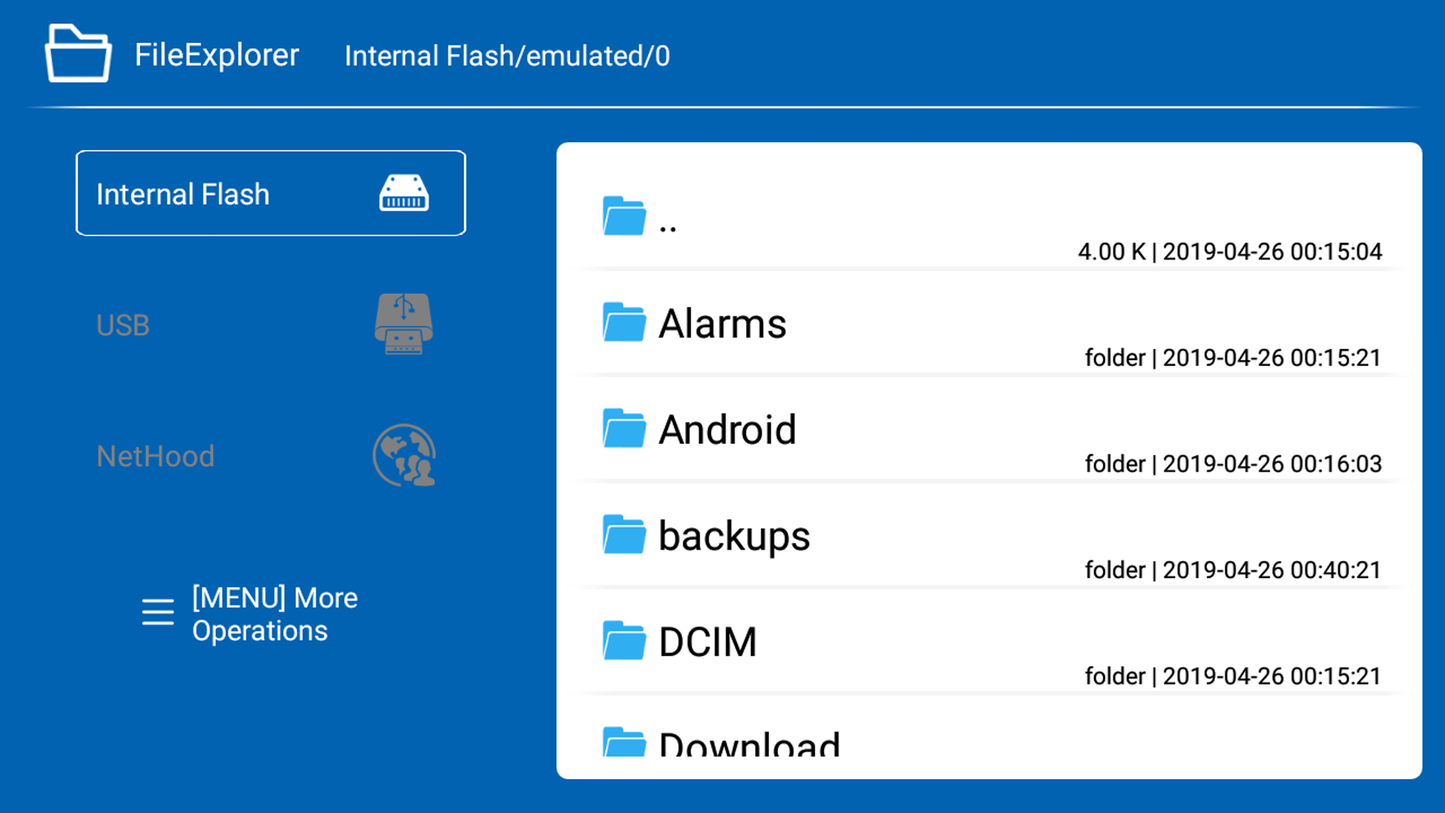1445x813 pixels.
Task: Switch to USB storage
Action: click(x=123, y=325)
